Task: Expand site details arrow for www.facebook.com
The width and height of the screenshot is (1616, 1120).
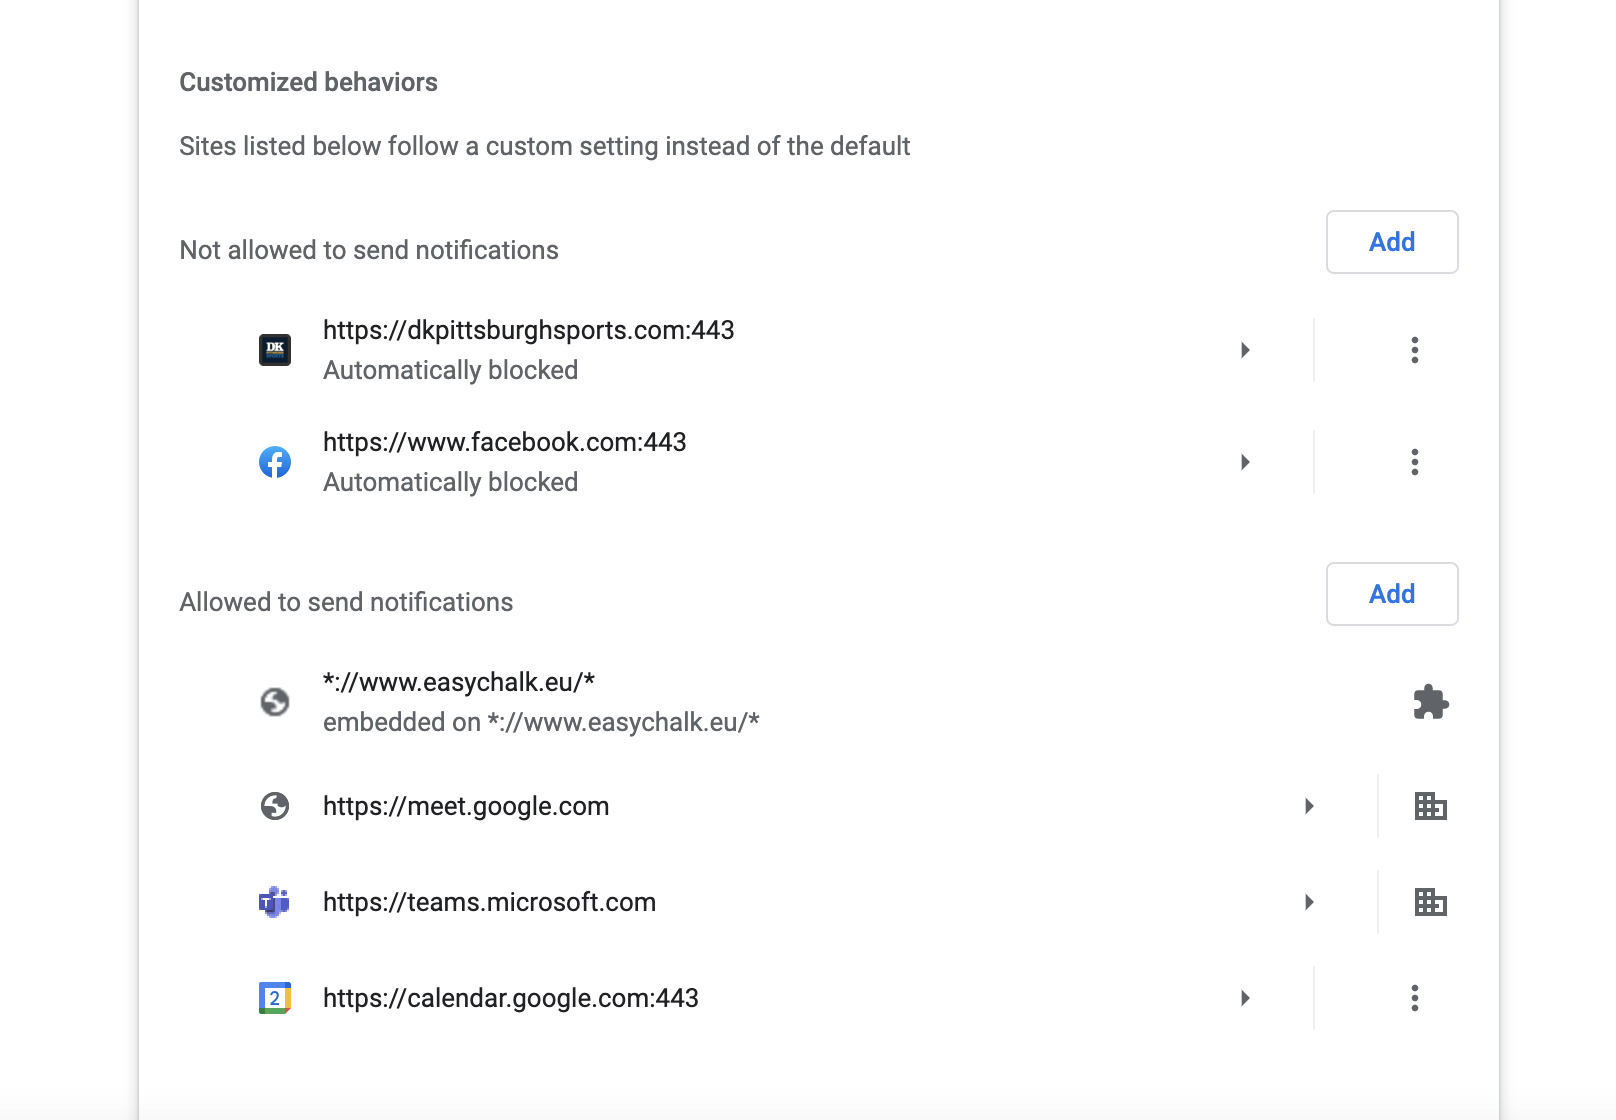Action: (x=1246, y=462)
